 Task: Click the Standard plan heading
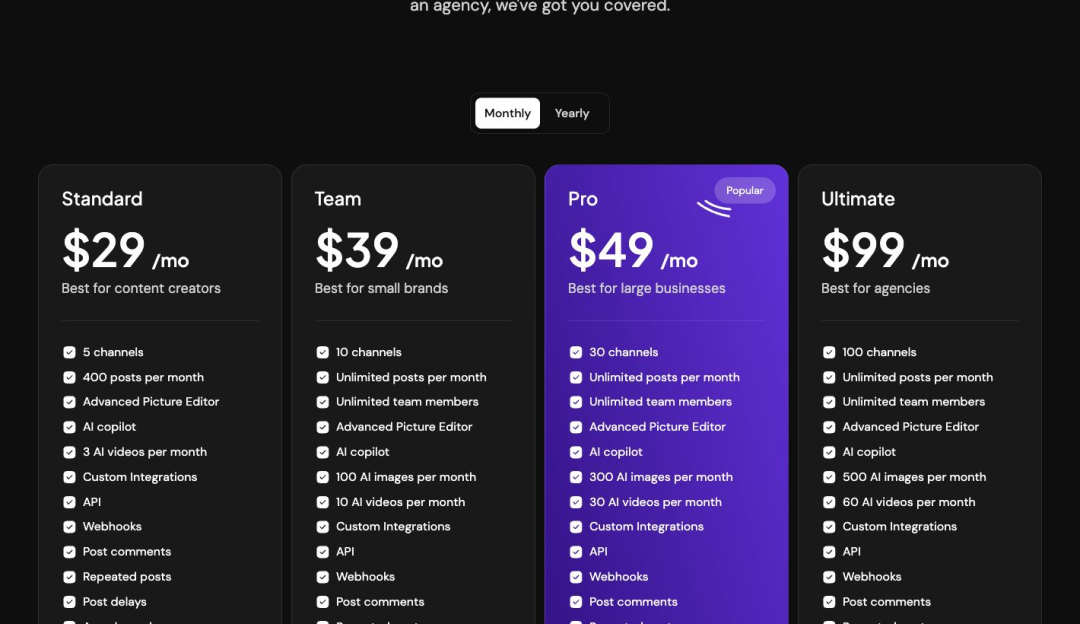tap(102, 199)
